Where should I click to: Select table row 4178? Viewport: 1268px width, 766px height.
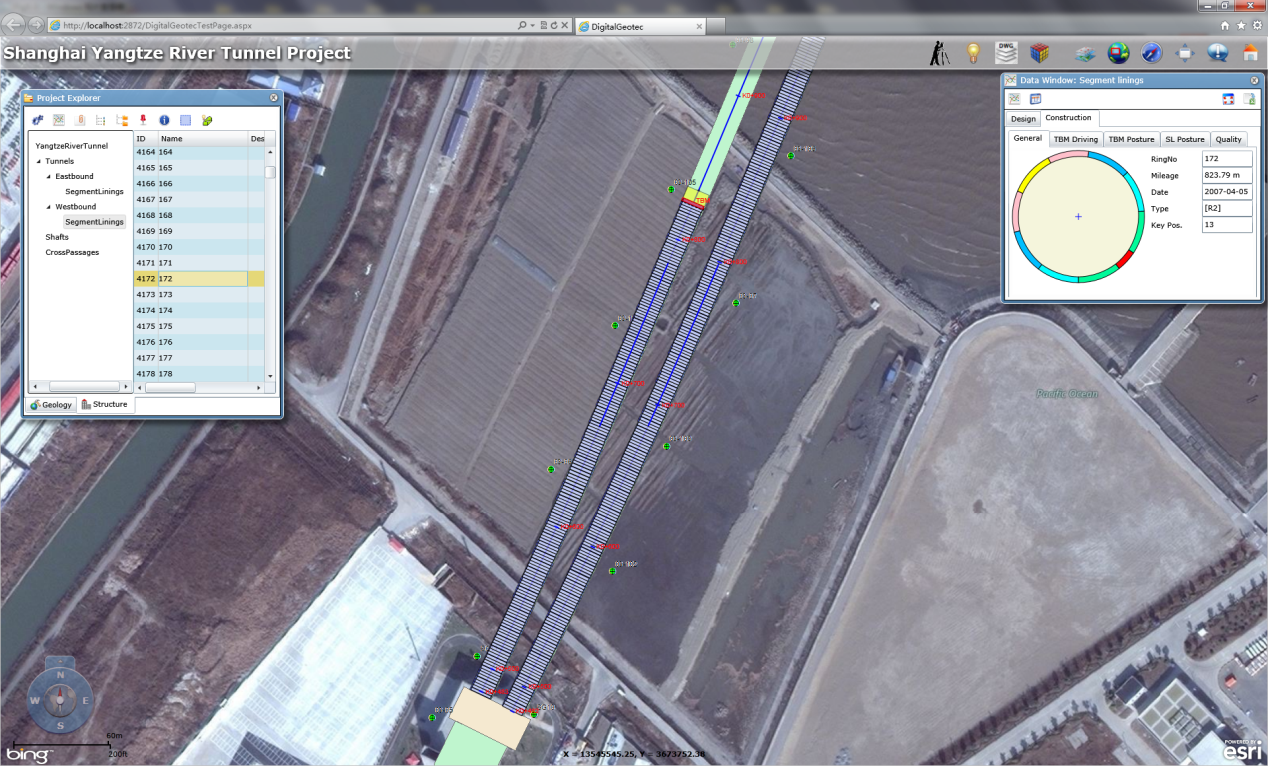[199, 374]
